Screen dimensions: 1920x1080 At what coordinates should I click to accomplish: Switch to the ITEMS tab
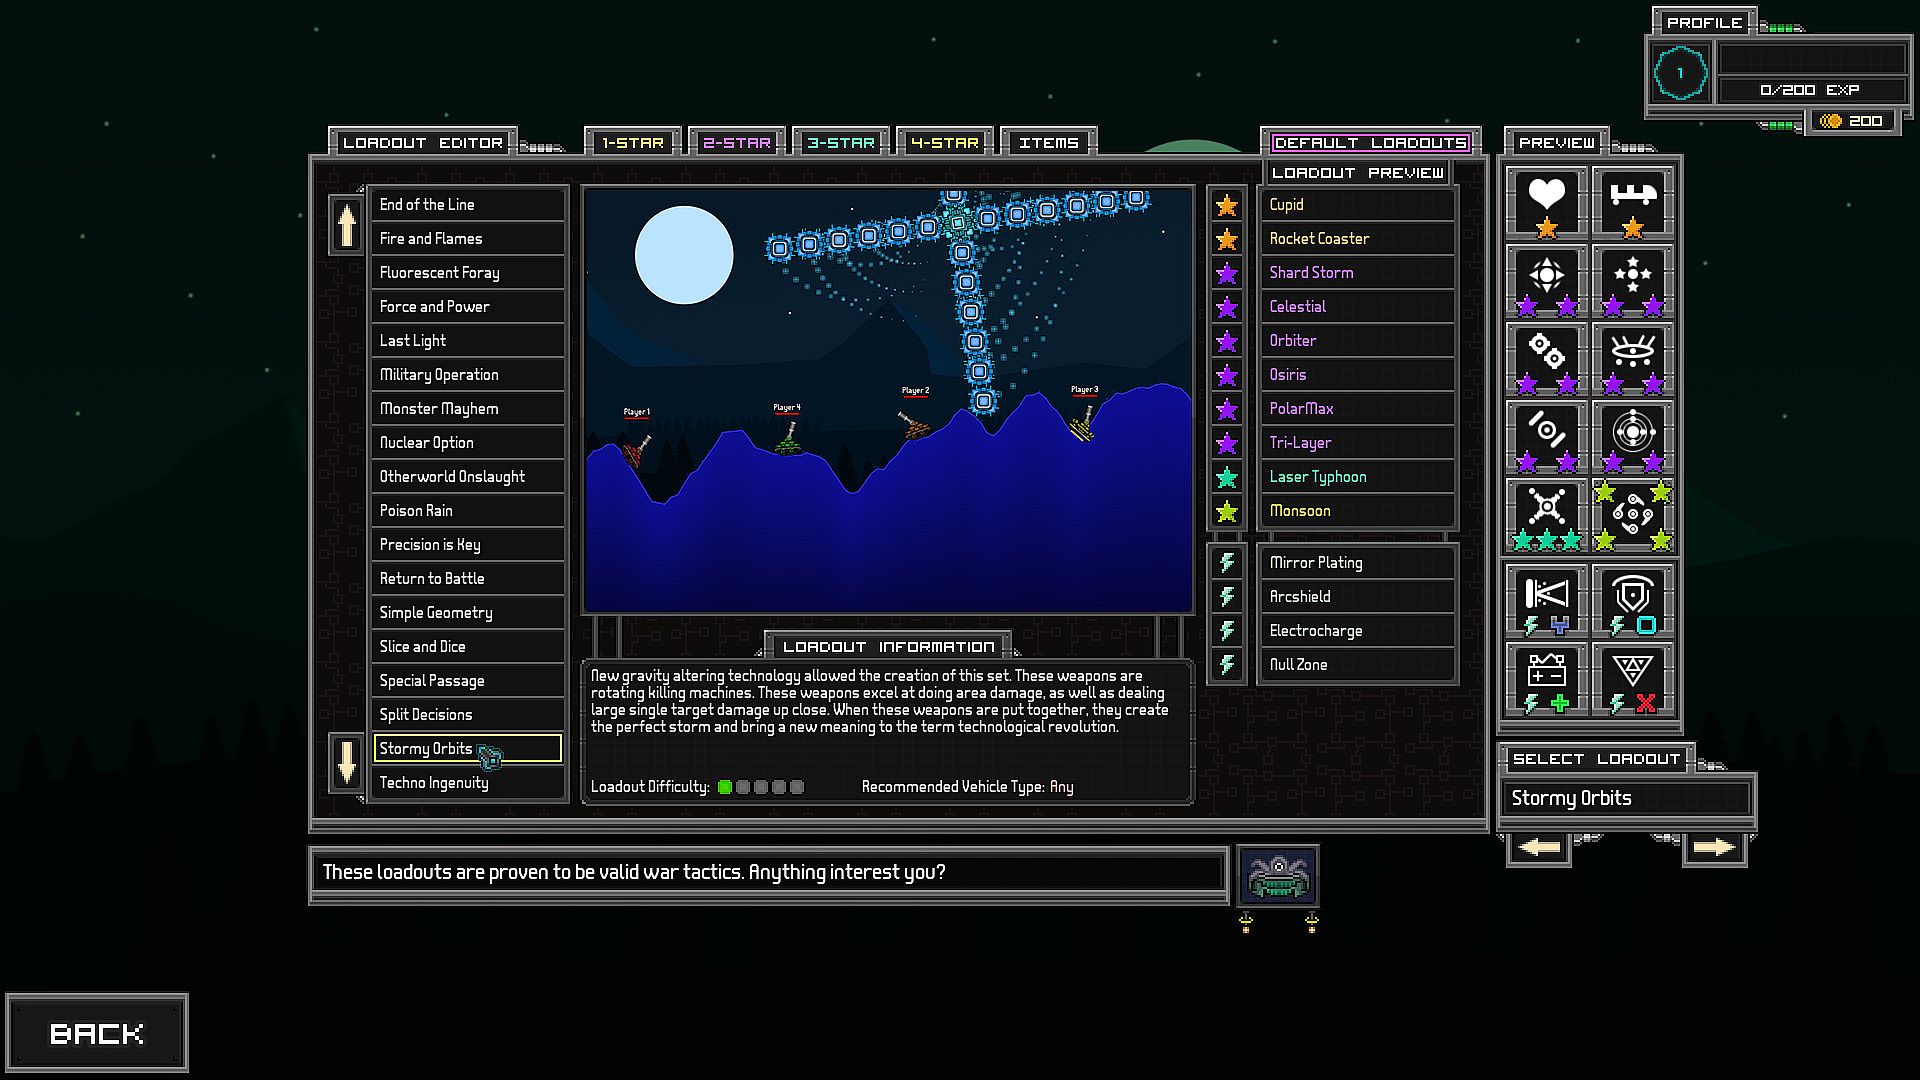[1048, 143]
